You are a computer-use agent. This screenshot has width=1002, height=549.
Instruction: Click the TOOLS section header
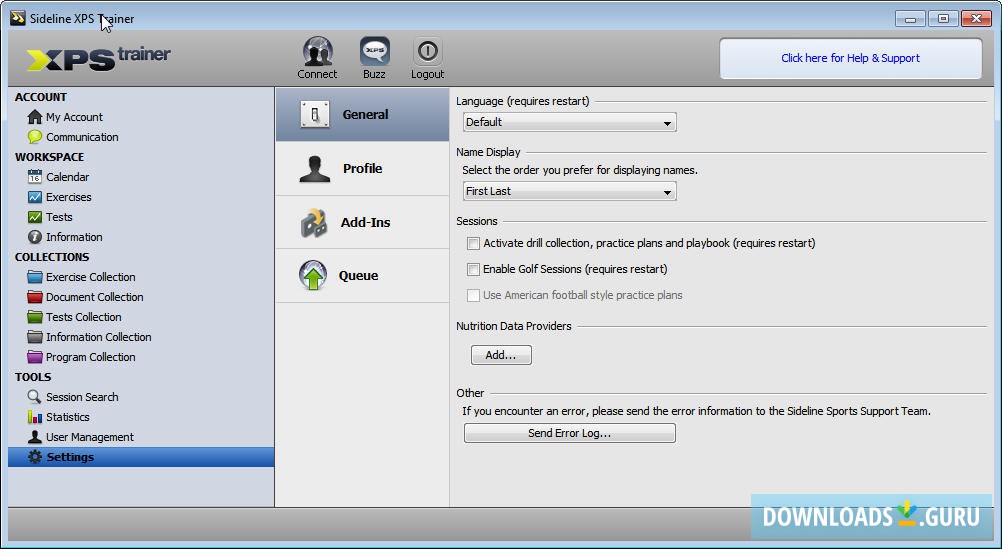[x=33, y=377]
